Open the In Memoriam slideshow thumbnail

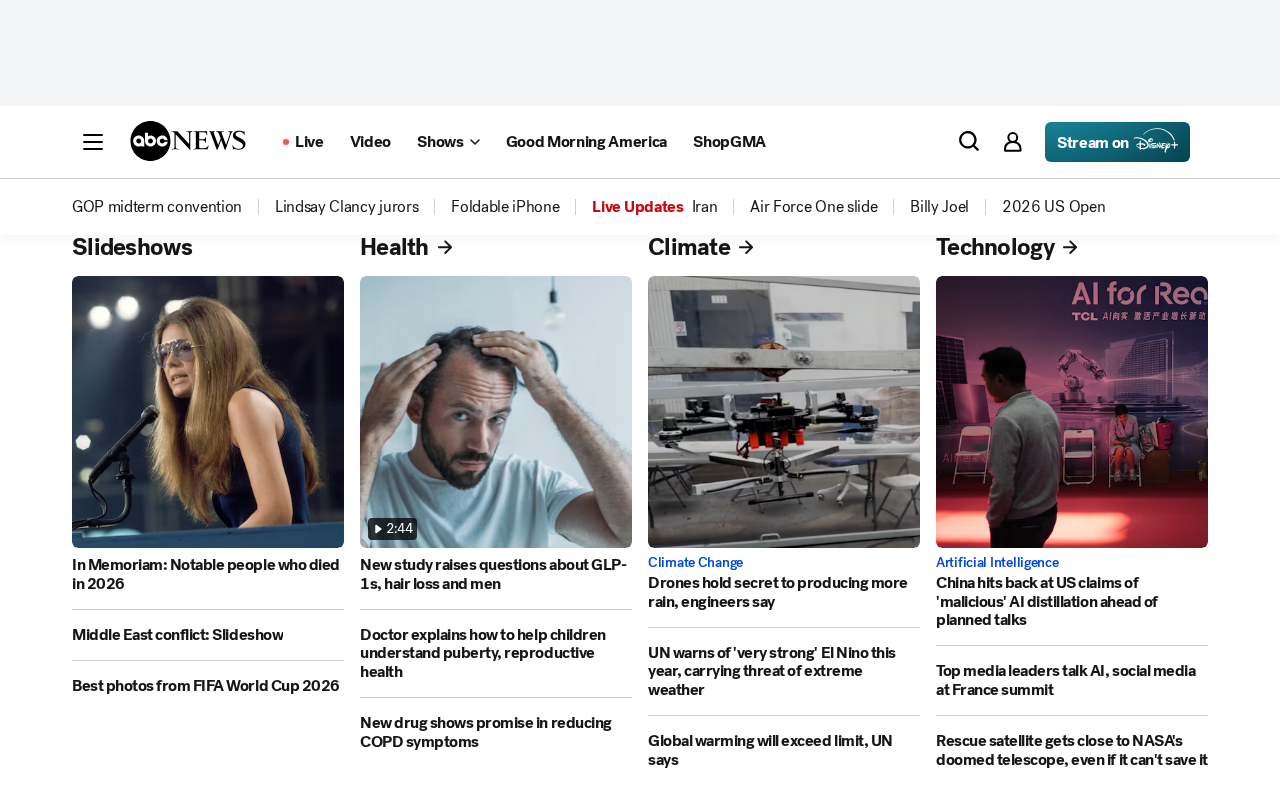pyautogui.click(x=208, y=412)
